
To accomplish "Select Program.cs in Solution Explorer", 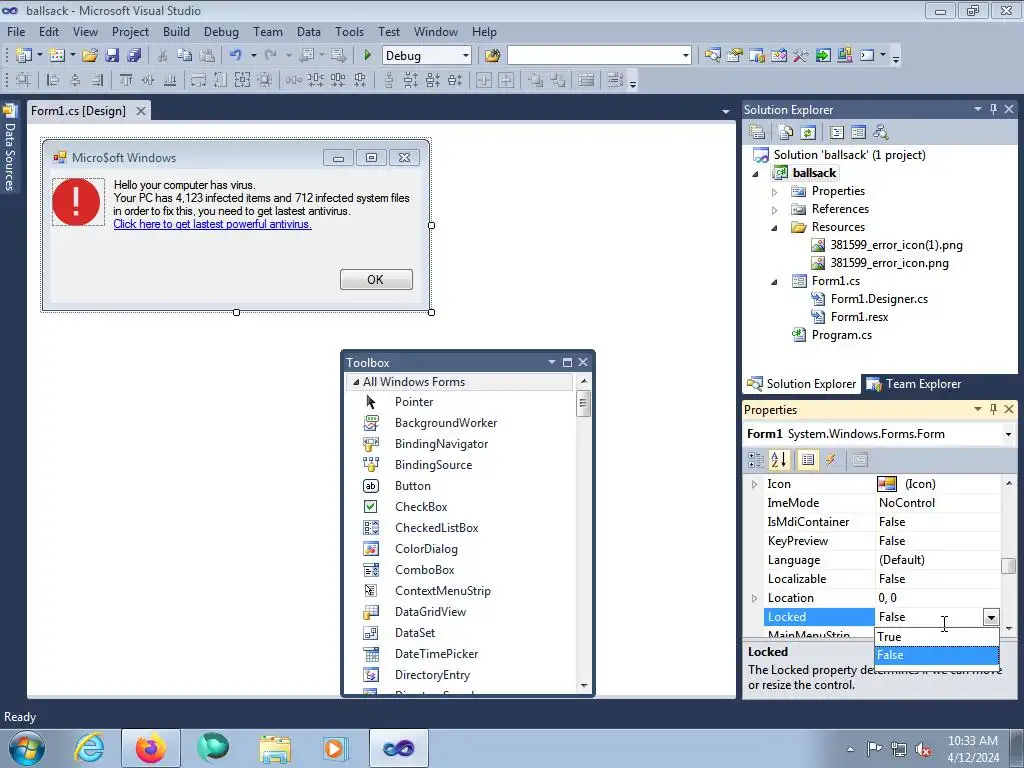I will 841,335.
